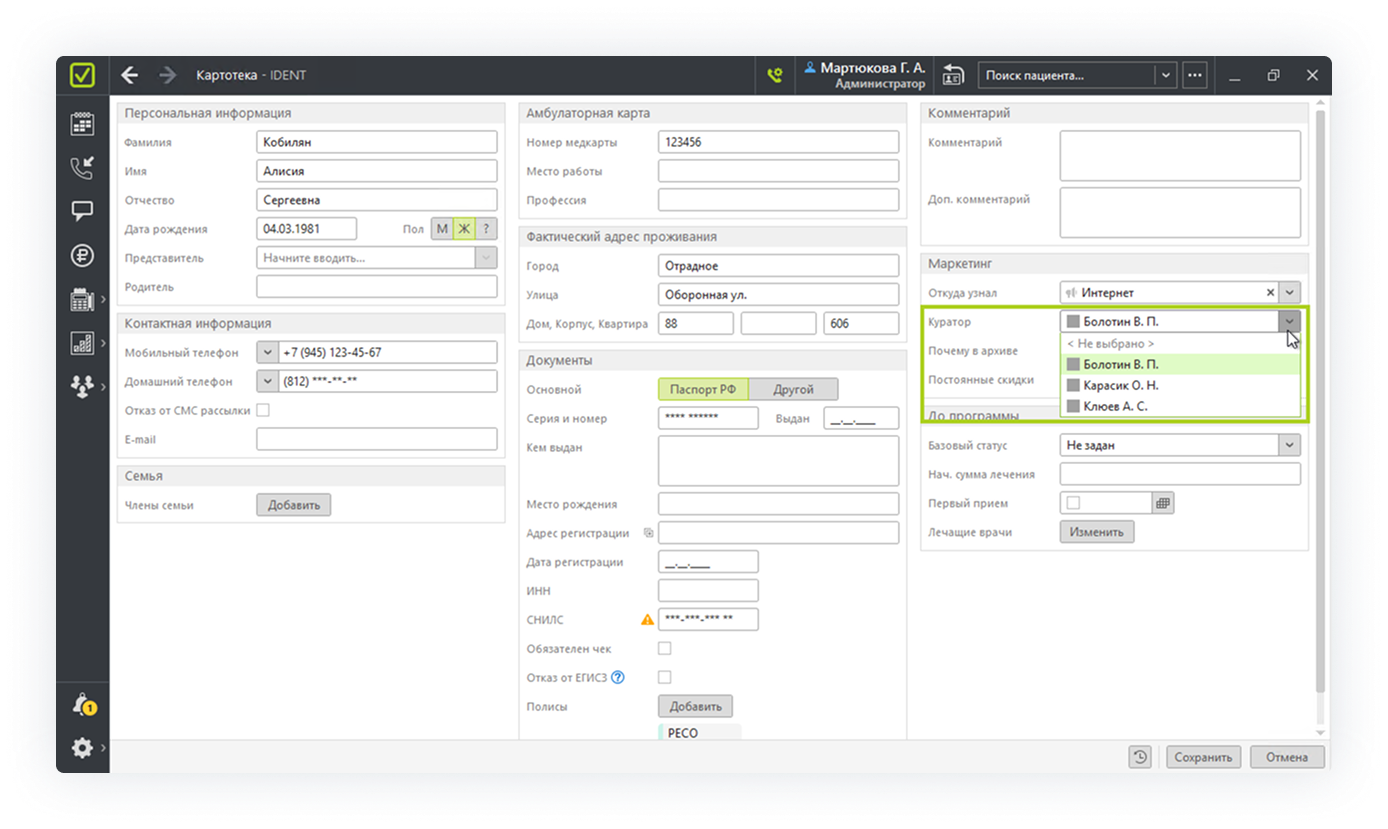Select < Не выбрано > in curator list
1388x829 pixels.
coord(1180,344)
